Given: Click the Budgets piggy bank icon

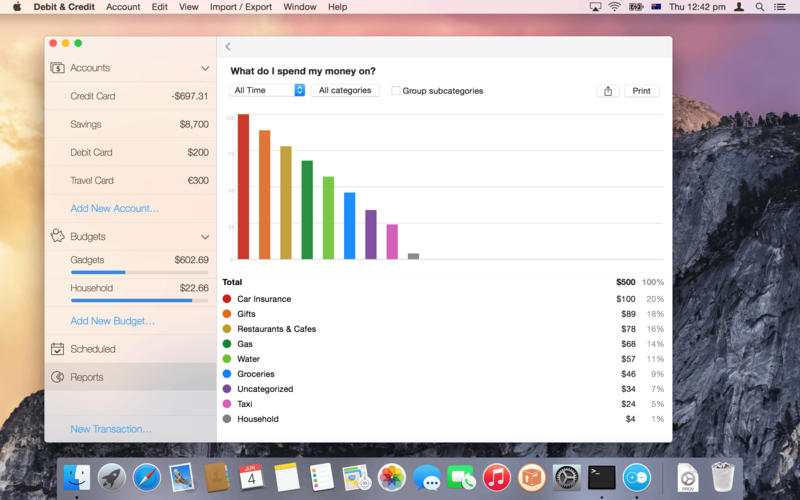Looking at the screenshot, I should [x=57, y=237].
